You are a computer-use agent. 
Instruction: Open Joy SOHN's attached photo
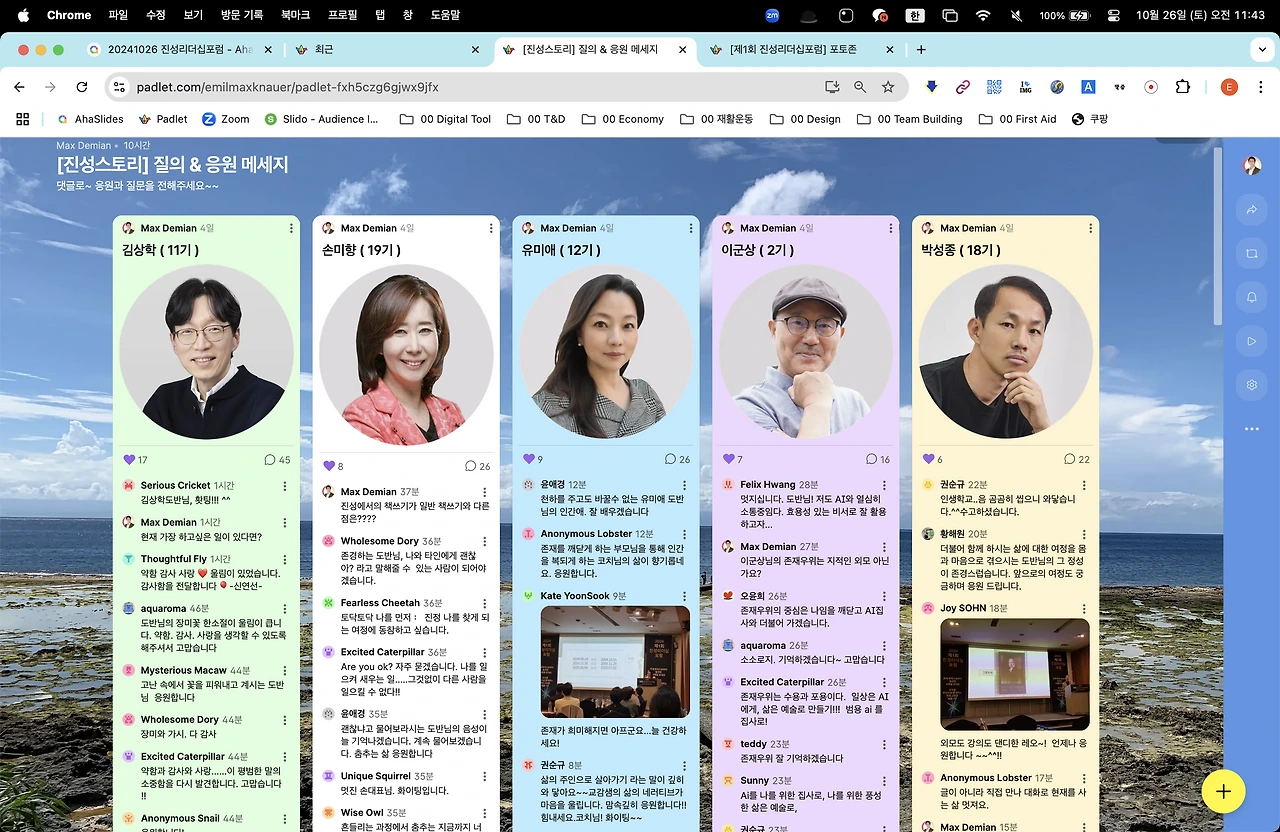click(x=1015, y=675)
